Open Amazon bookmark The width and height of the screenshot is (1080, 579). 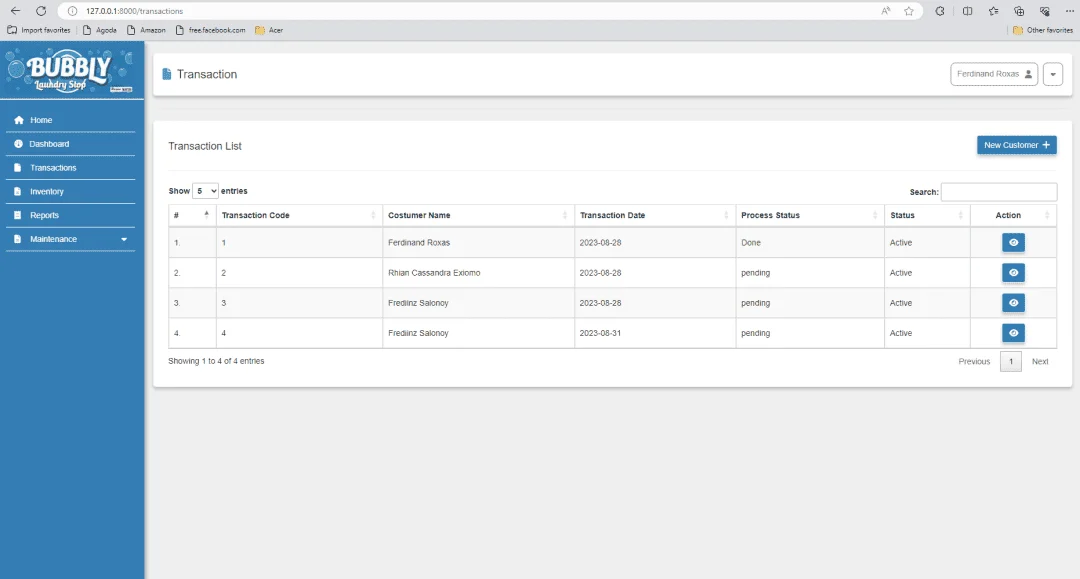(147, 30)
